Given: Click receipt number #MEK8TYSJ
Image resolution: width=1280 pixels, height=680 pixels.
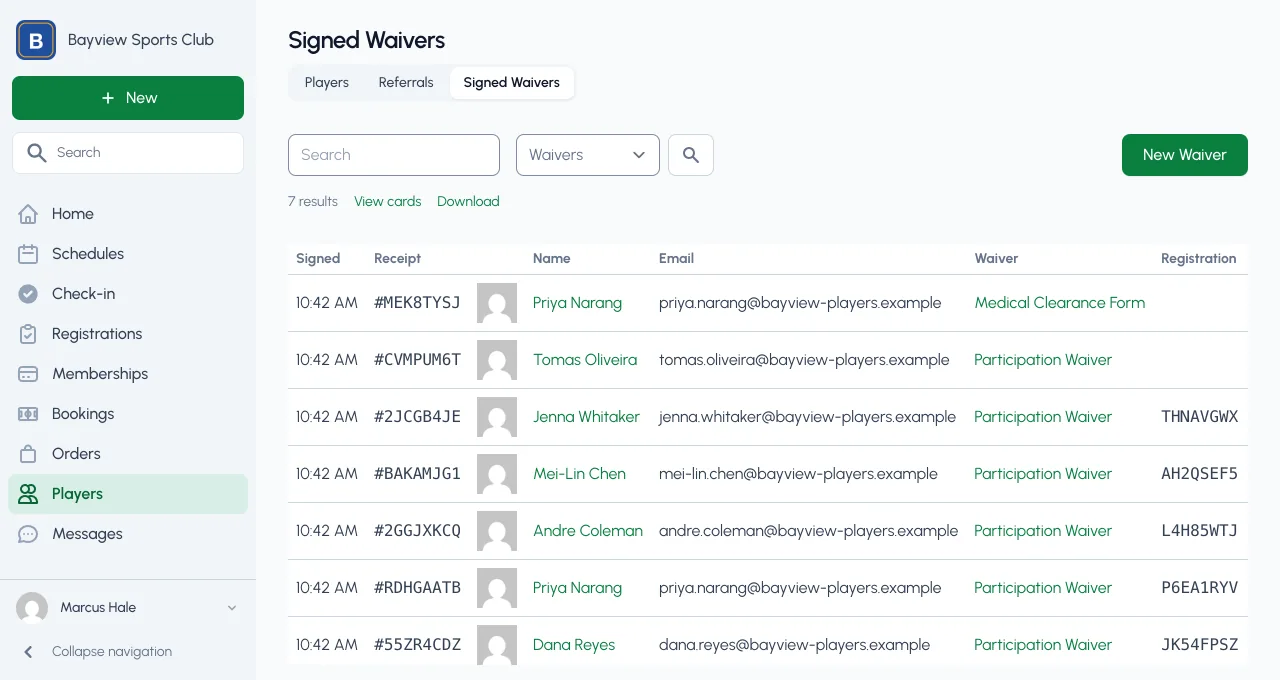Looking at the screenshot, I should (417, 303).
